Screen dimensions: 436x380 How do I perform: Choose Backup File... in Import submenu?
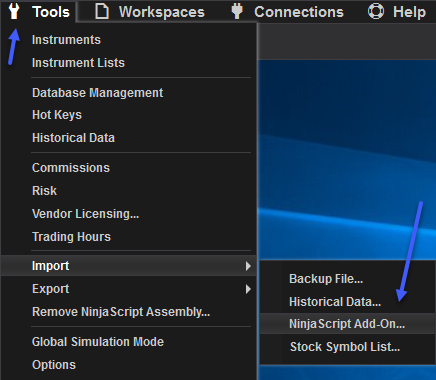click(x=326, y=279)
